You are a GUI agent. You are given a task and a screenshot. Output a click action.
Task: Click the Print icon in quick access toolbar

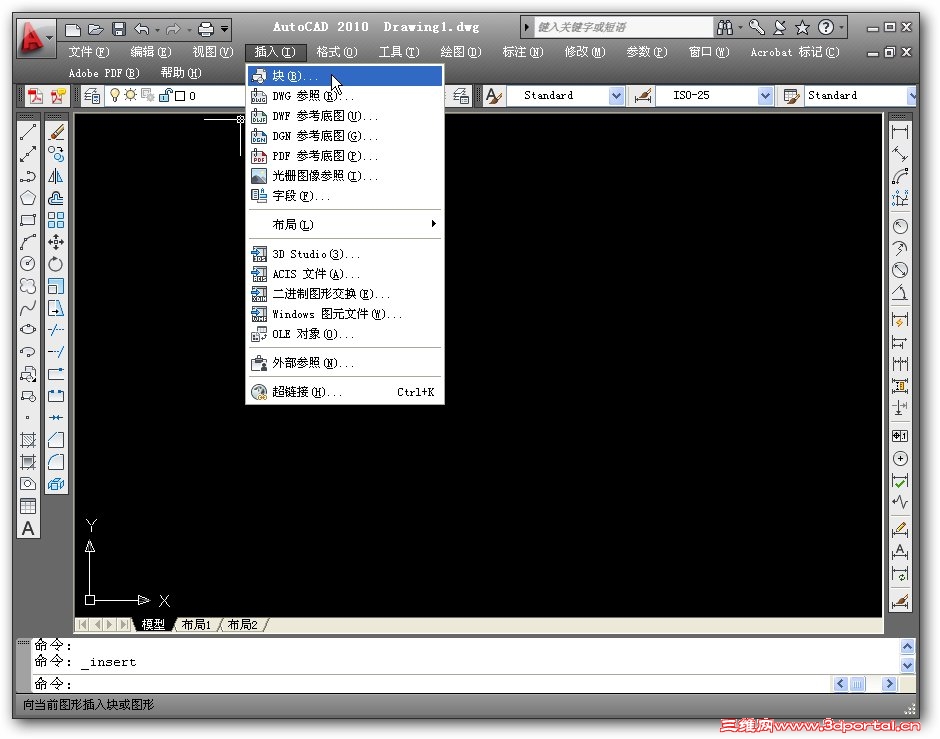coord(206,29)
